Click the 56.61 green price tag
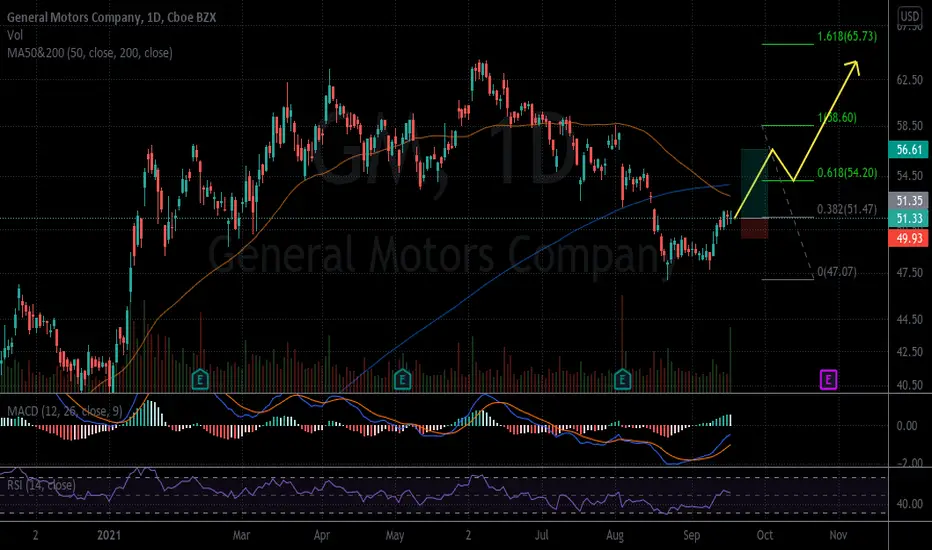 [908, 149]
